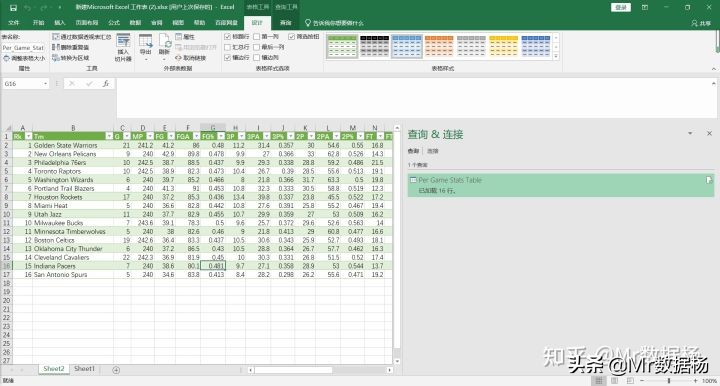720x386 pixels.
Task: Toggle Banded Rows (镶边行) checkbox
Action: tap(227, 57)
